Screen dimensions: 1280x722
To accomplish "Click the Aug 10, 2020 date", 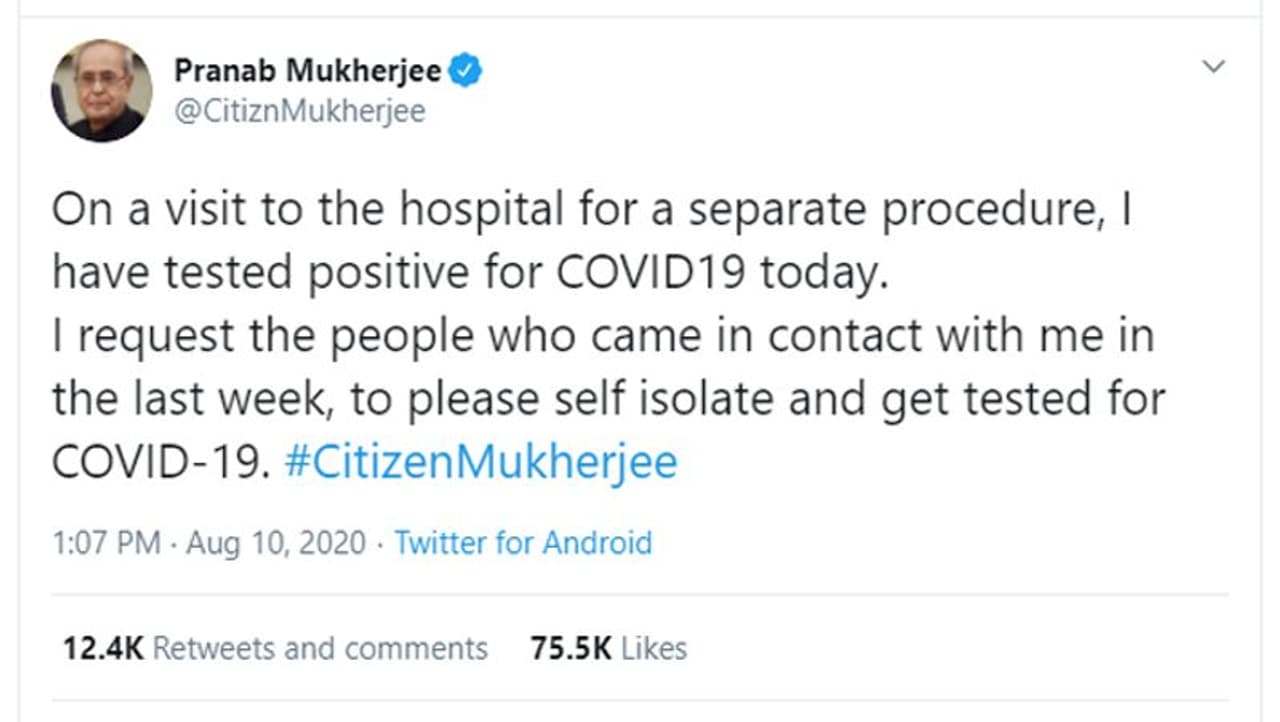I will tap(275, 543).
